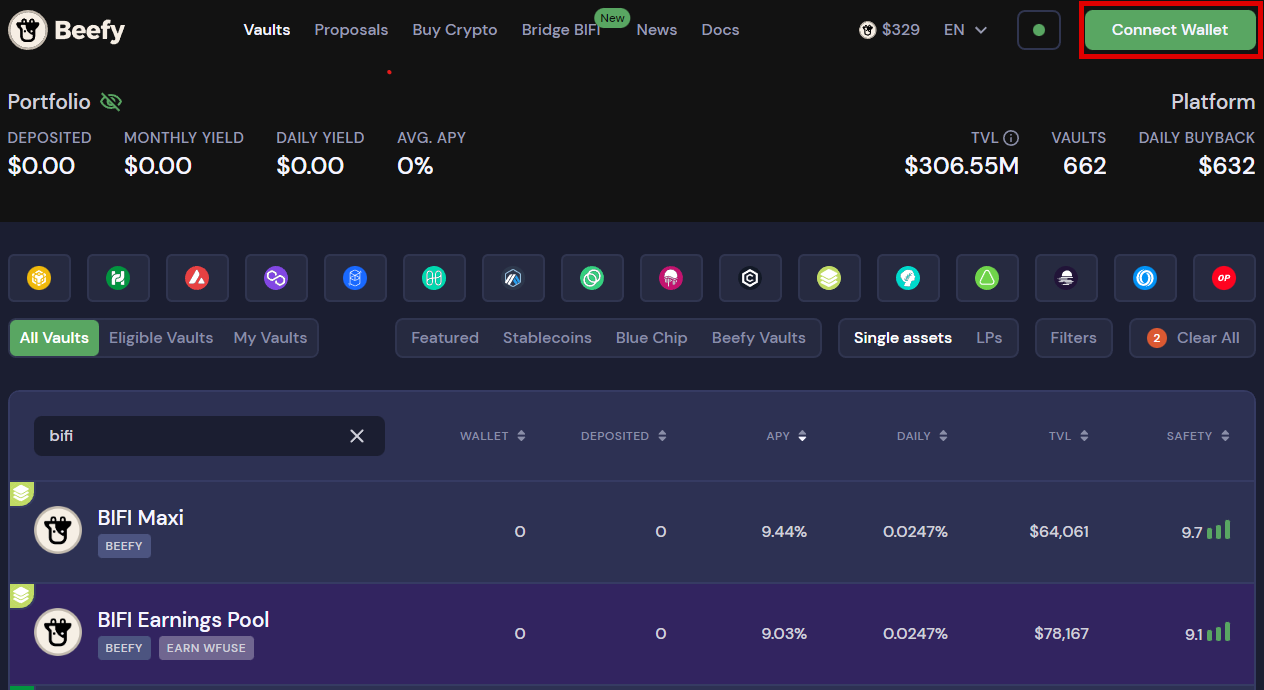Screen dimensions: 1264x690
Task: Sort vaults by APY column
Action: [x=787, y=436]
